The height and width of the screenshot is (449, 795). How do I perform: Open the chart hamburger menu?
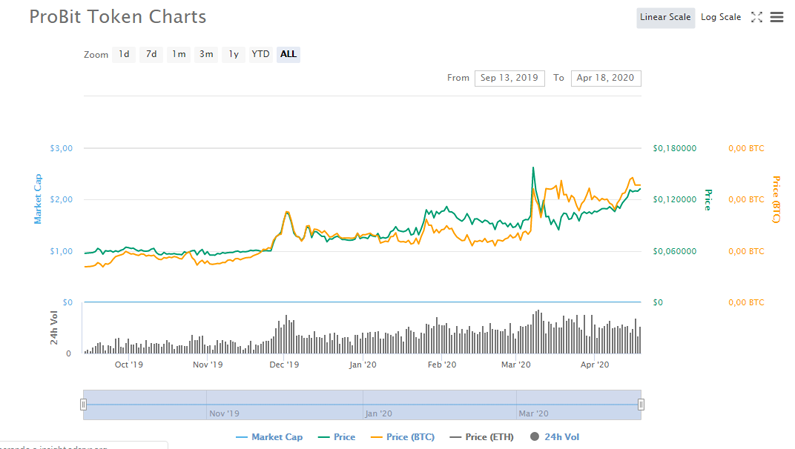click(x=777, y=17)
